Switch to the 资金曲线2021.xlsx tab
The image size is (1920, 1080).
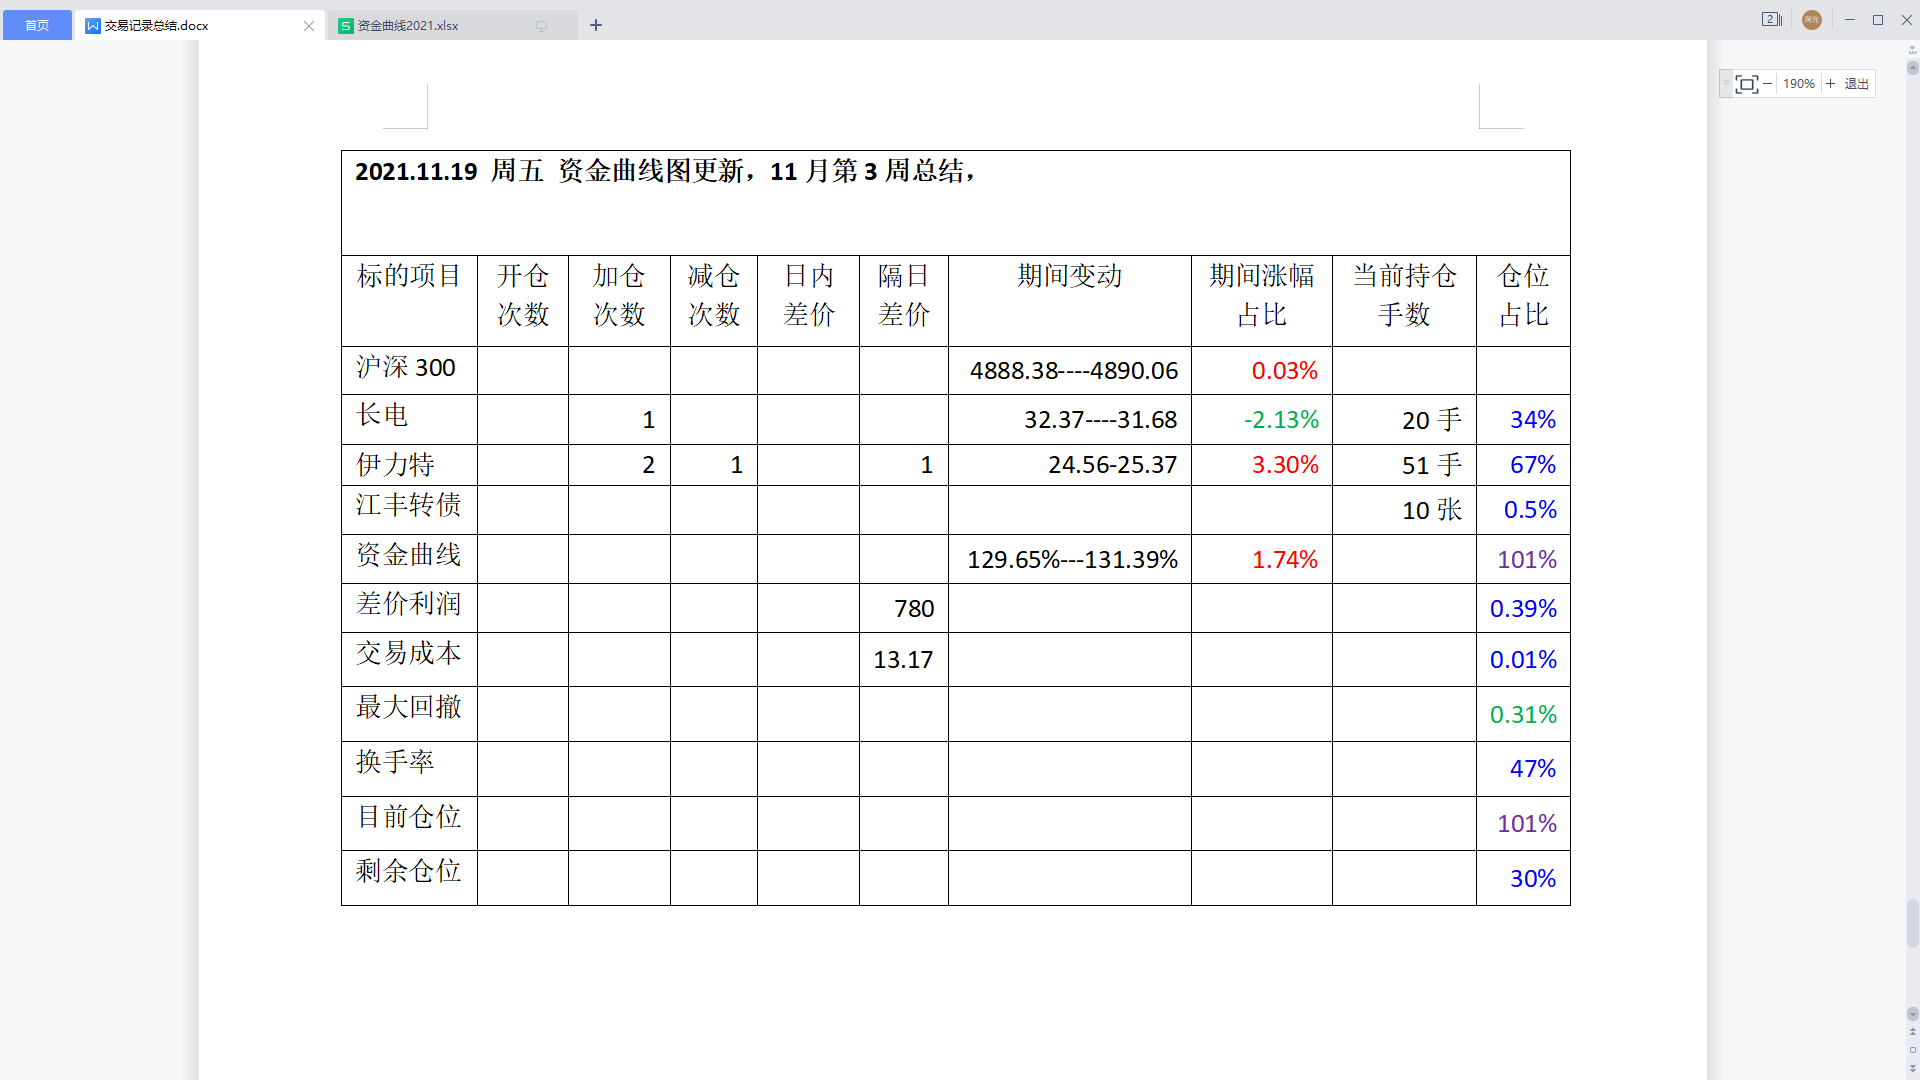(x=408, y=26)
